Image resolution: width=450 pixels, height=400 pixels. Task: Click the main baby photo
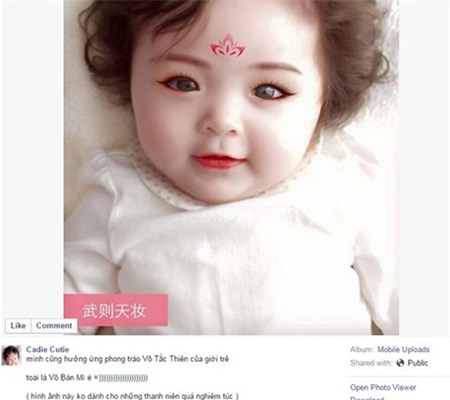231,167
